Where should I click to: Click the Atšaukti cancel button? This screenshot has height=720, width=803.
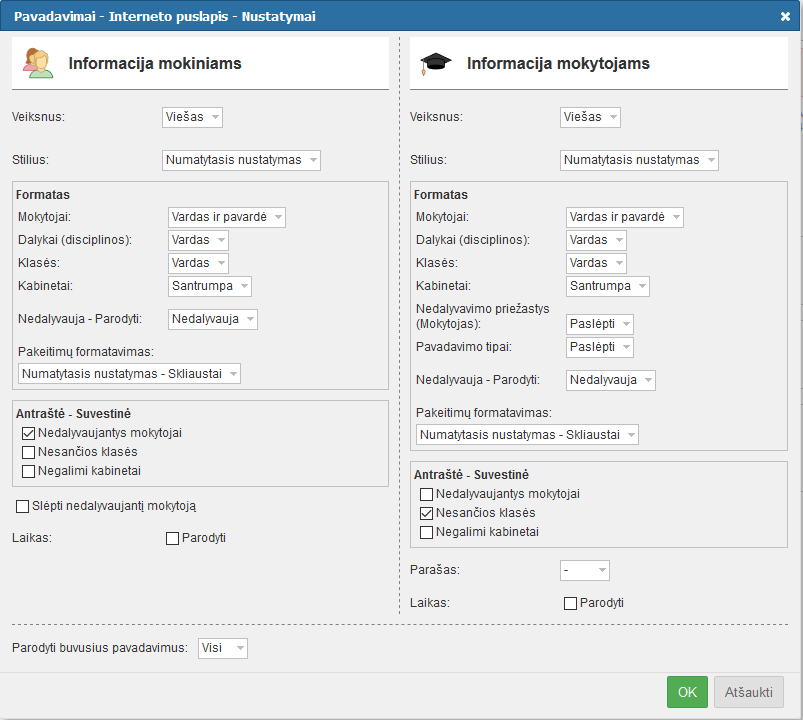[x=748, y=692]
